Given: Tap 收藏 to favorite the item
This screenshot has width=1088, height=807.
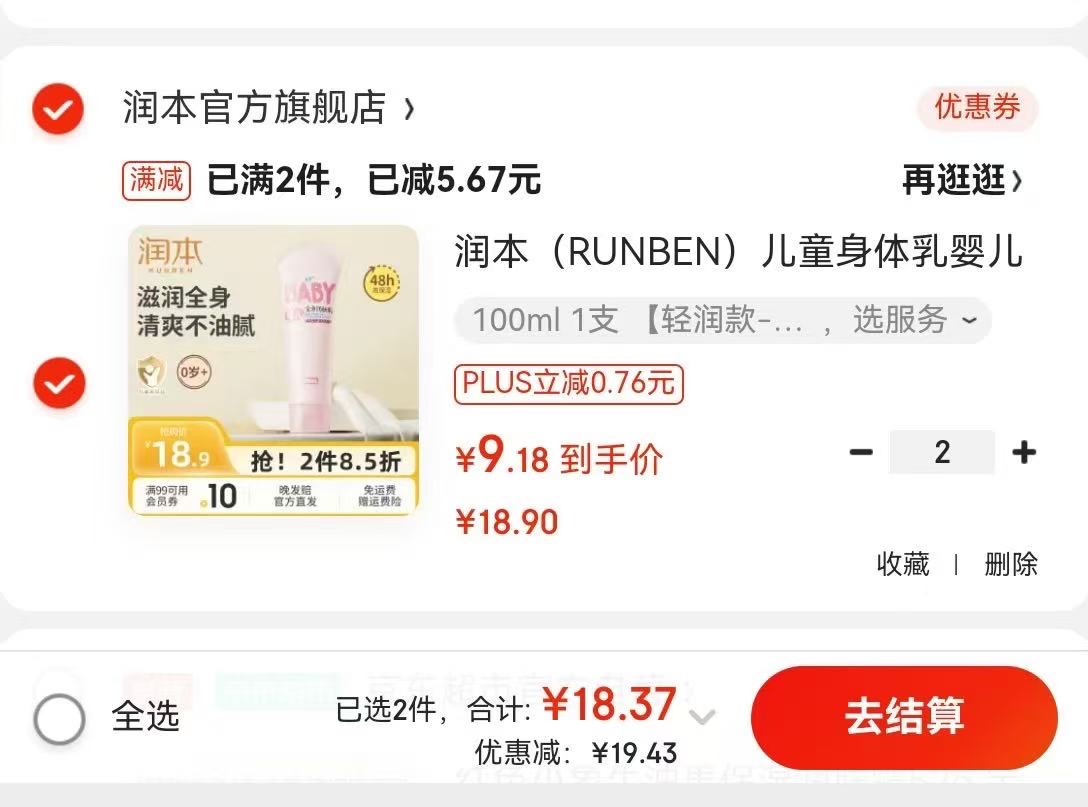Looking at the screenshot, I should [x=903, y=563].
